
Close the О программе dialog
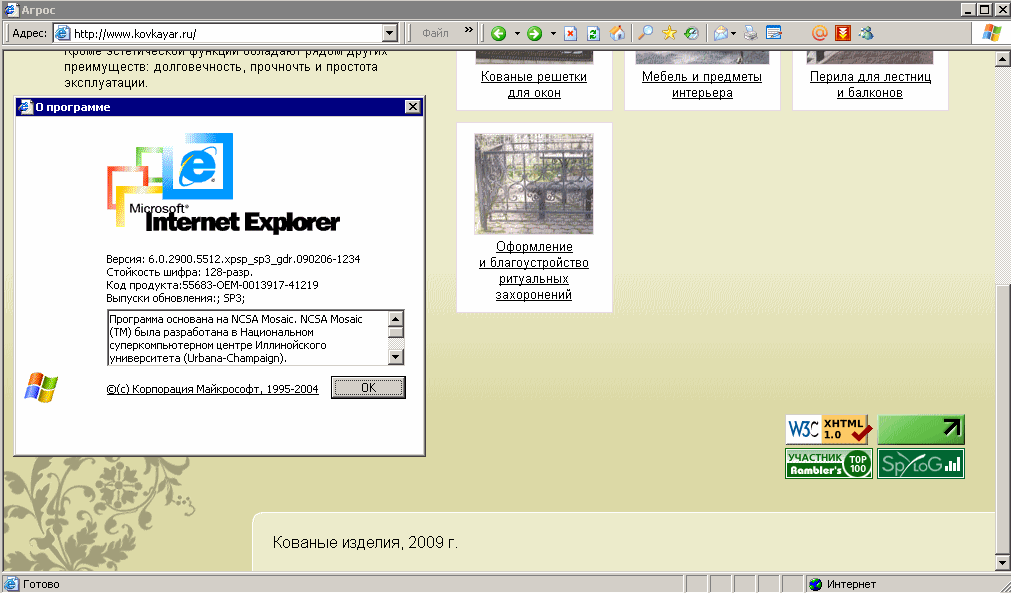click(413, 107)
